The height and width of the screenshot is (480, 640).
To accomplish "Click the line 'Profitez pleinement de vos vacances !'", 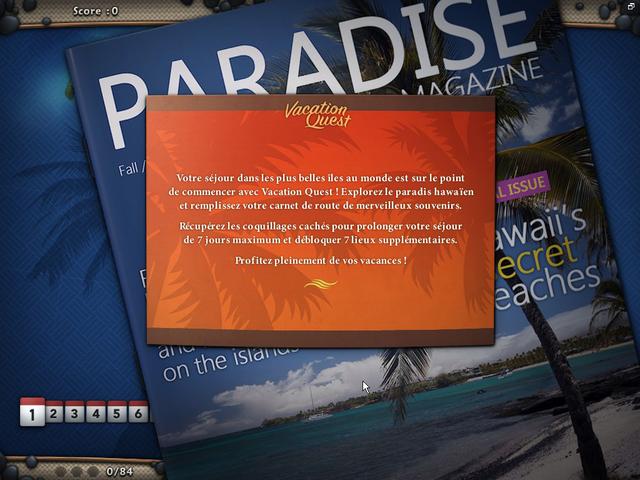I will [x=321, y=260].
